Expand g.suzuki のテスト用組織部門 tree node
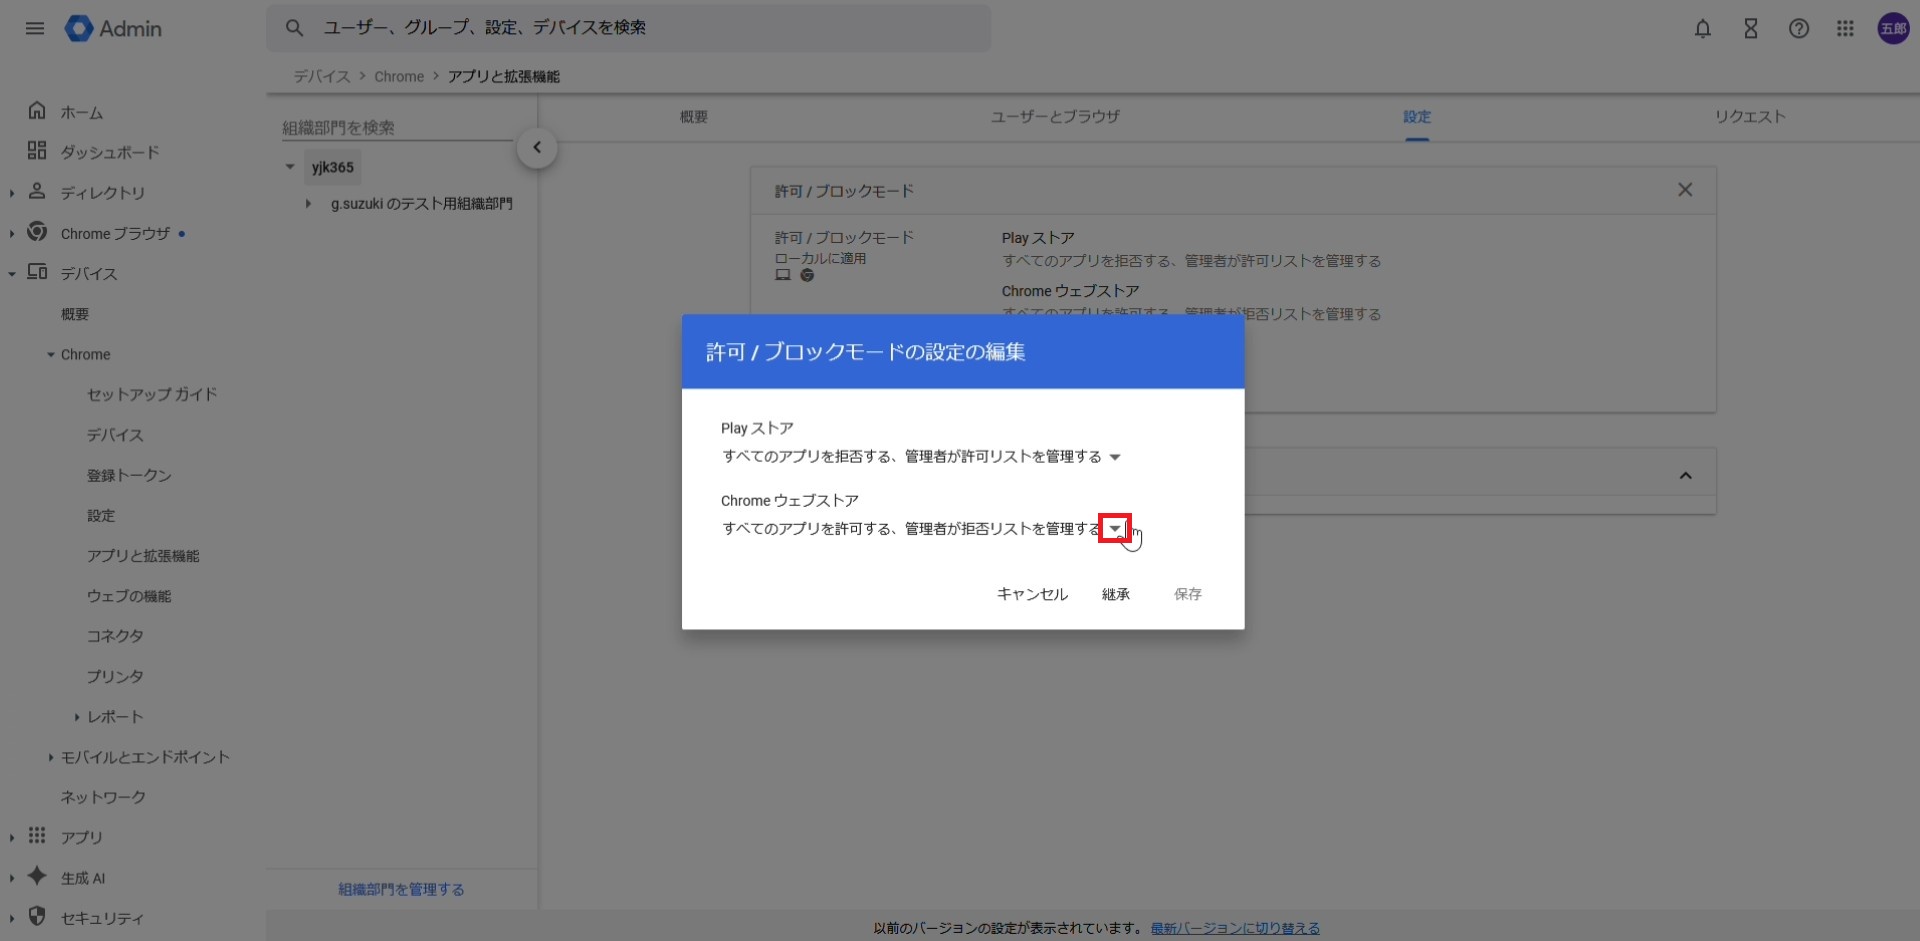 click(x=308, y=204)
